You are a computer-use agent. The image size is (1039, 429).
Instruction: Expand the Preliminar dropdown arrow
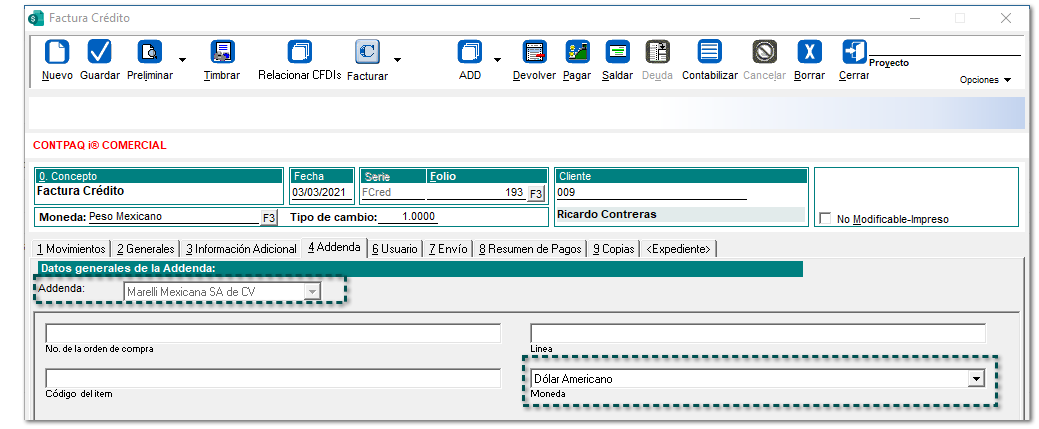[x=182, y=60]
